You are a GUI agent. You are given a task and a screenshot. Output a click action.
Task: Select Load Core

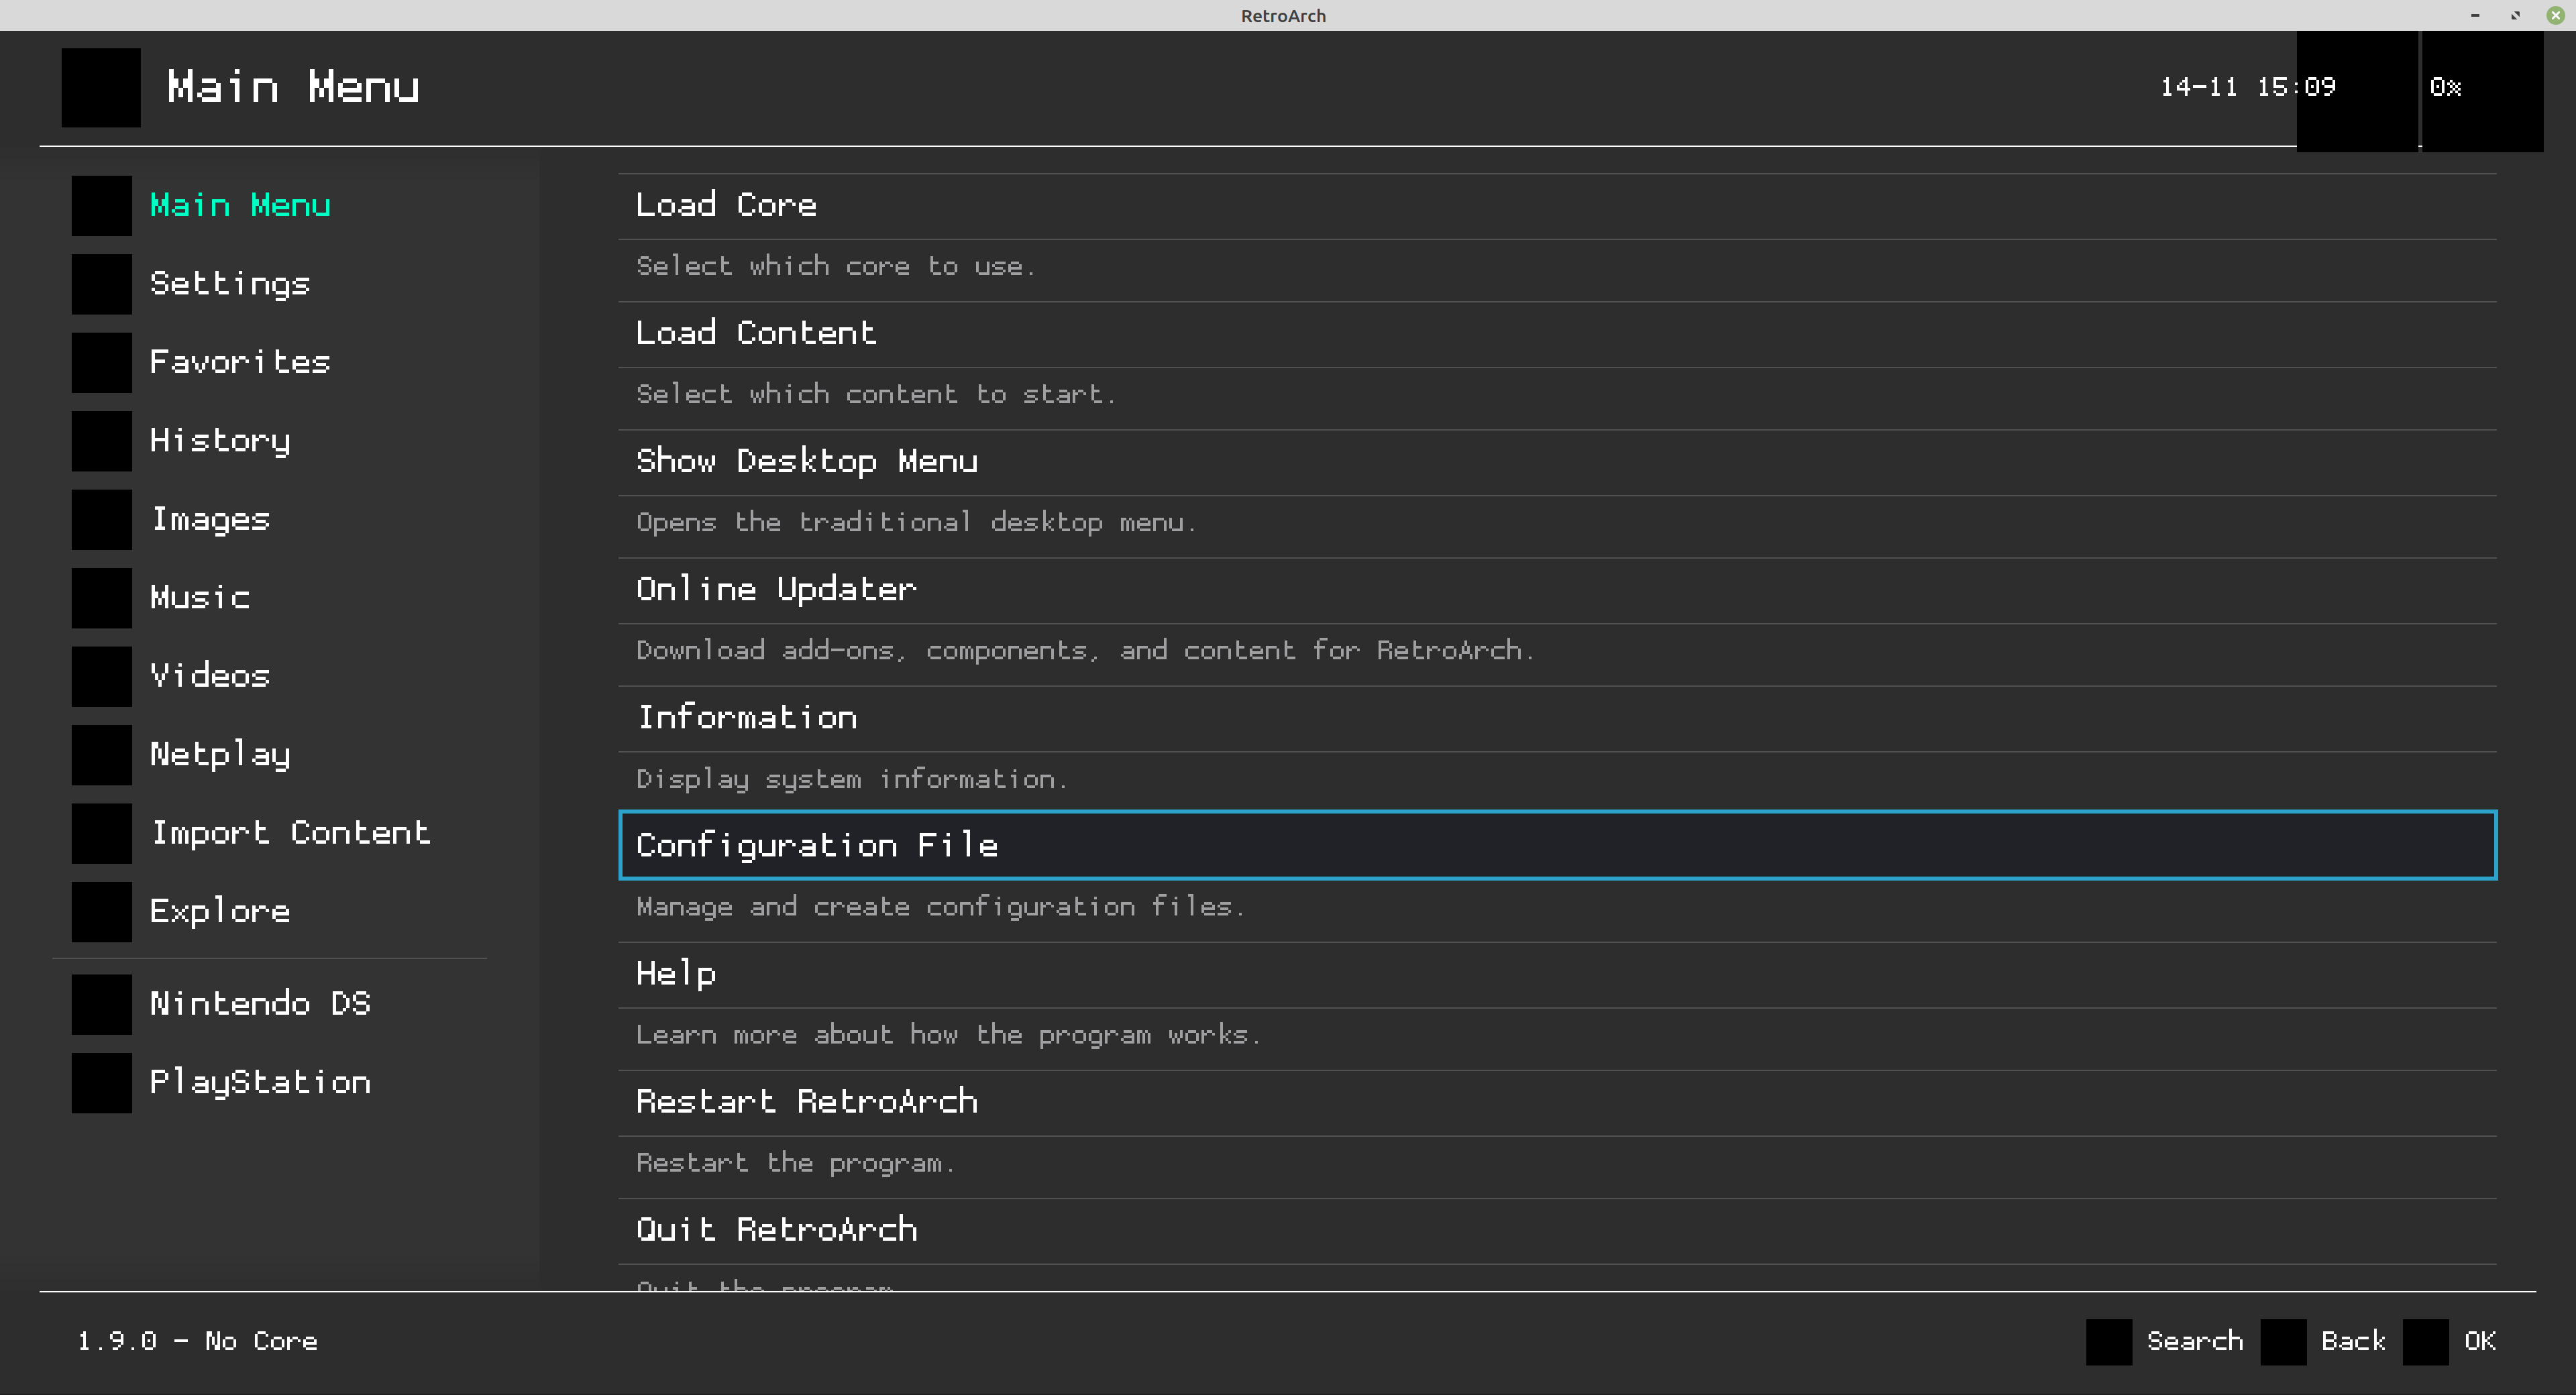pyautogui.click(x=727, y=204)
